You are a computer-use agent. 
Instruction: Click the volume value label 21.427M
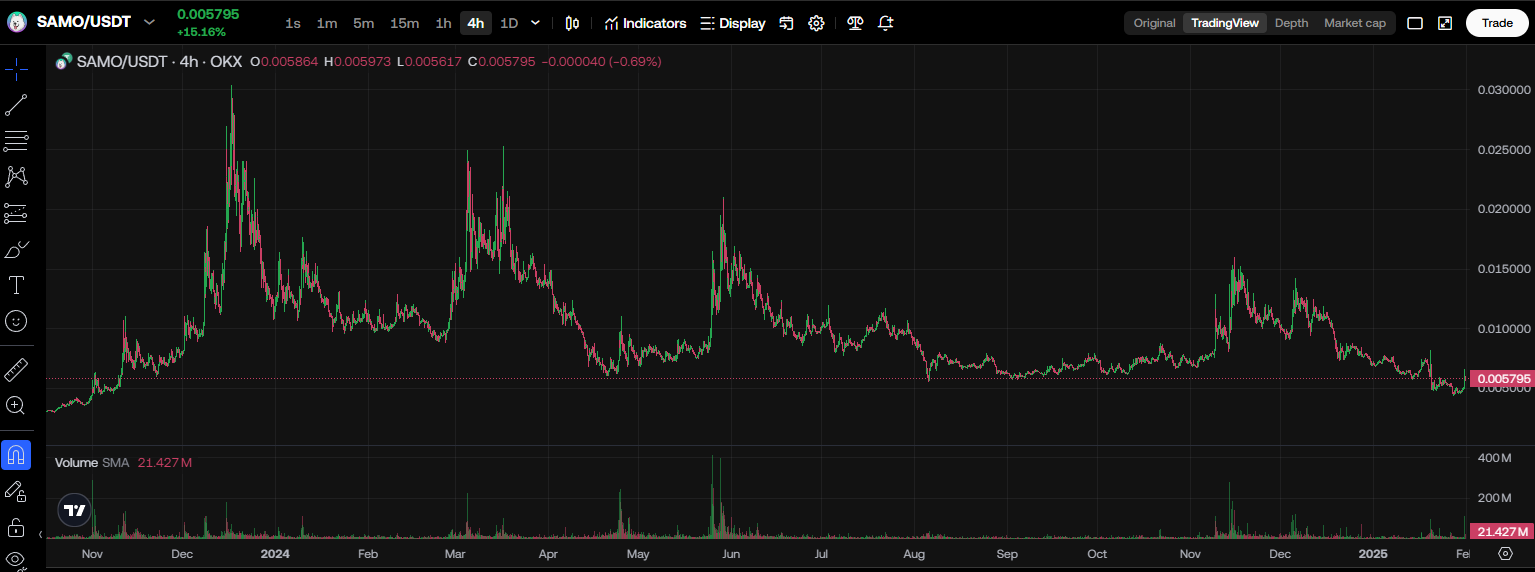coord(1501,532)
